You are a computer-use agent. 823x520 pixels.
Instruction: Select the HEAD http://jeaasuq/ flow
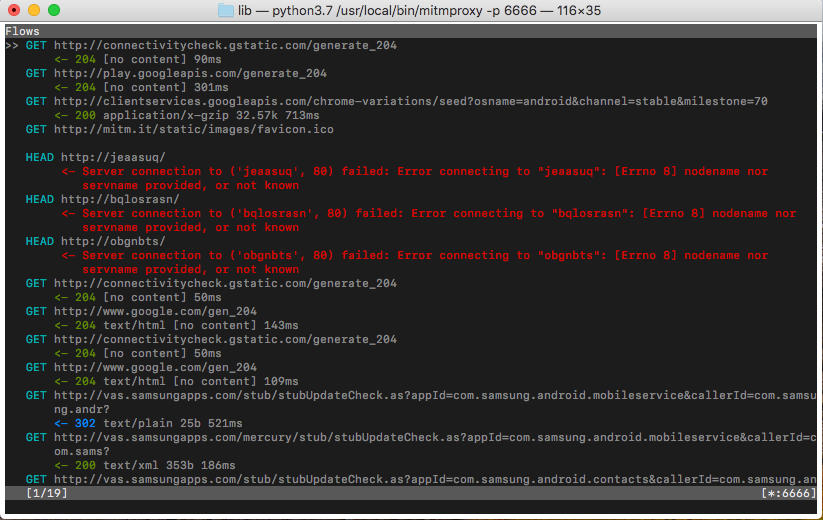[96, 157]
